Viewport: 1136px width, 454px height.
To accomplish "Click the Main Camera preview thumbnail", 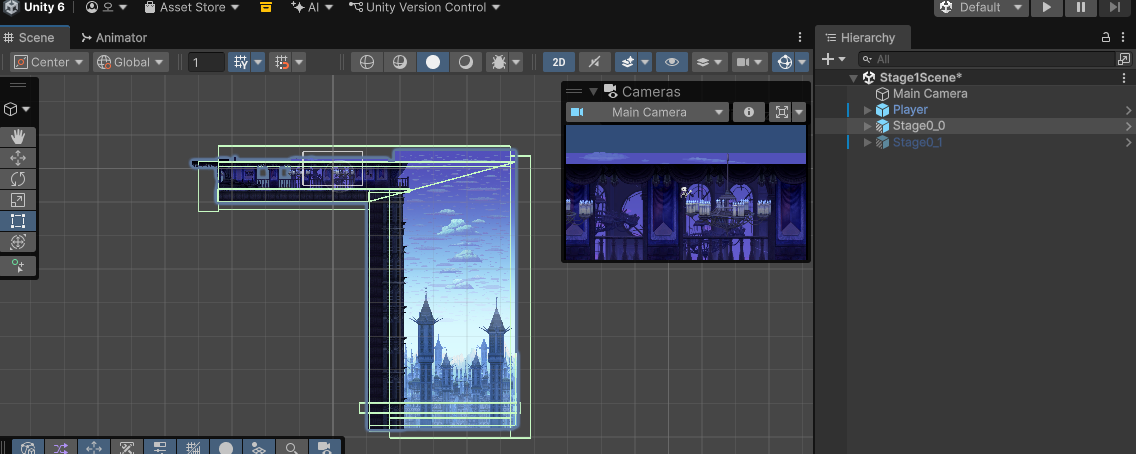I will (x=685, y=193).
